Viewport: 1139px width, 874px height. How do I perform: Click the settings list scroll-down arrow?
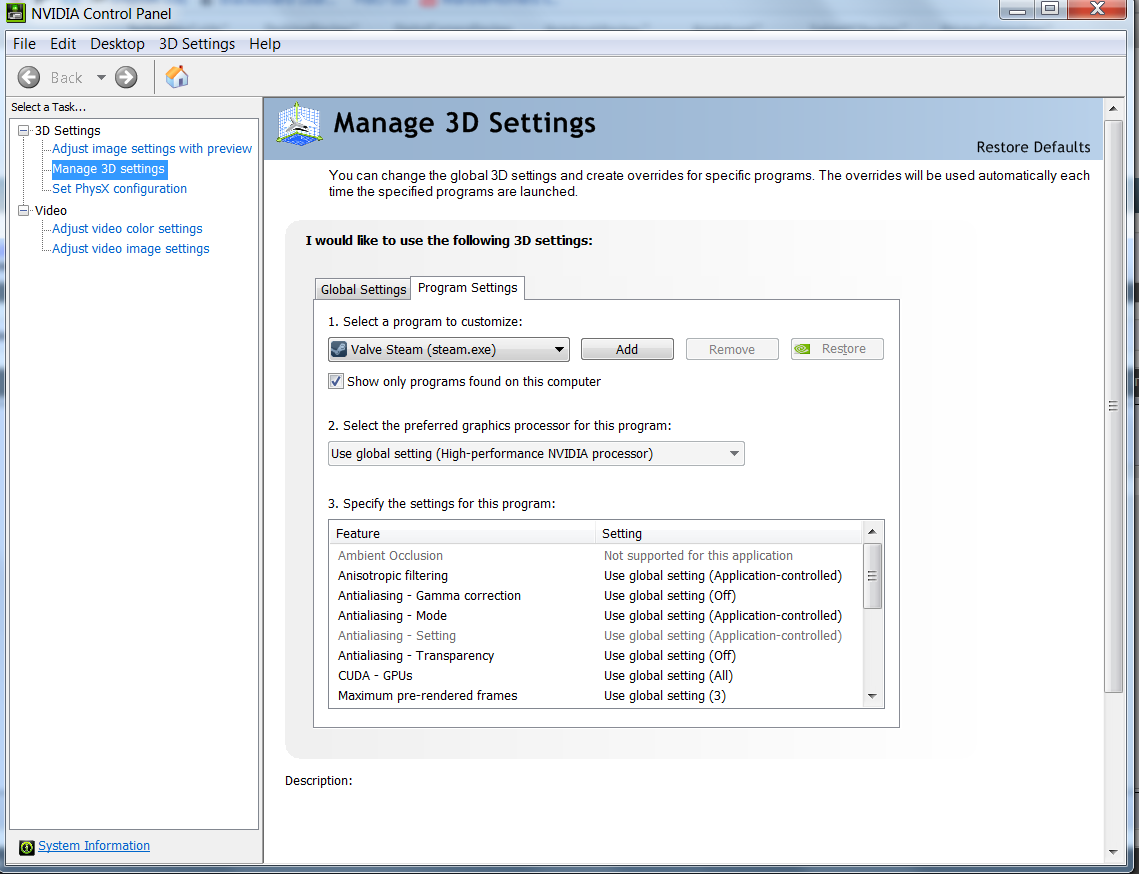point(872,696)
